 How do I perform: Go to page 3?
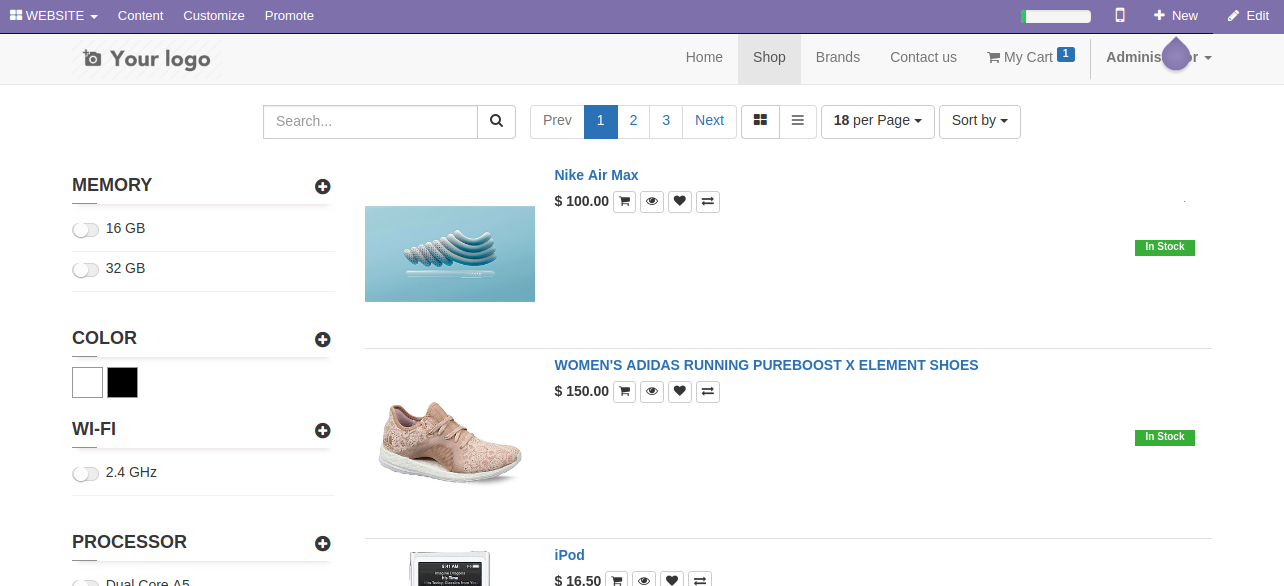(x=666, y=121)
